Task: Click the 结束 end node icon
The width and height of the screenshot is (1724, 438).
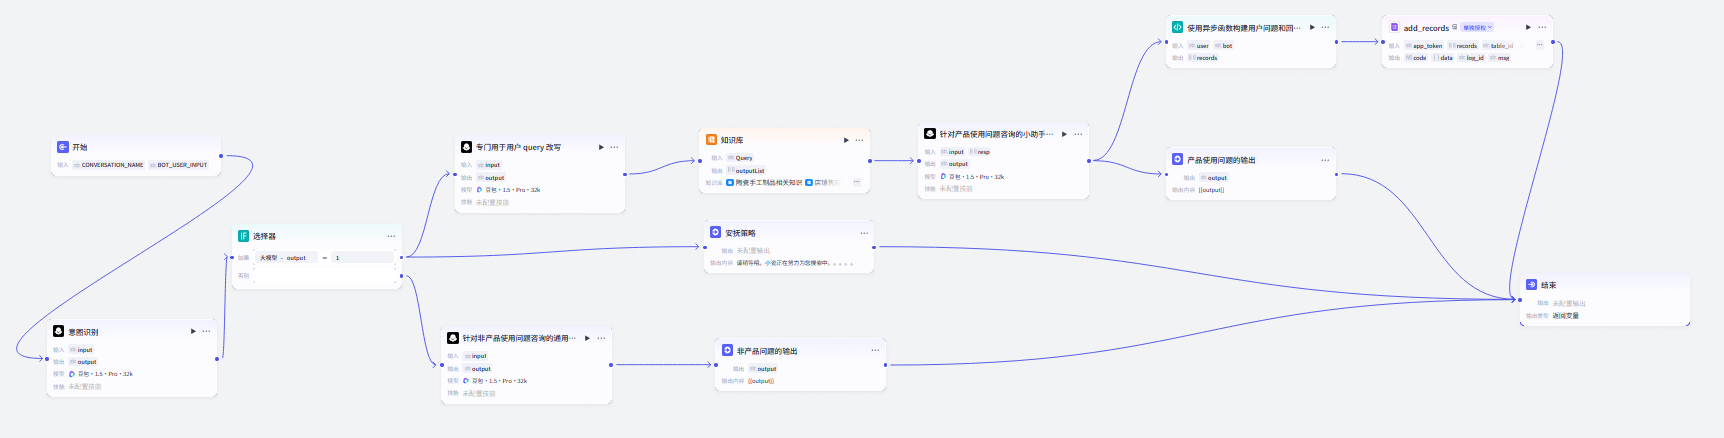Action: pyautogui.click(x=1531, y=285)
